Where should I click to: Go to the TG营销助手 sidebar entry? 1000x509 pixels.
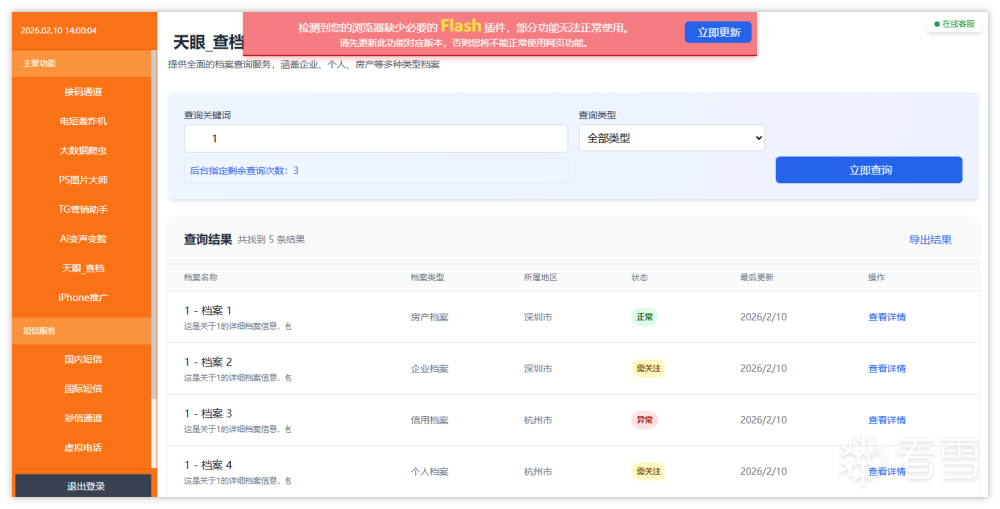coord(82,210)
